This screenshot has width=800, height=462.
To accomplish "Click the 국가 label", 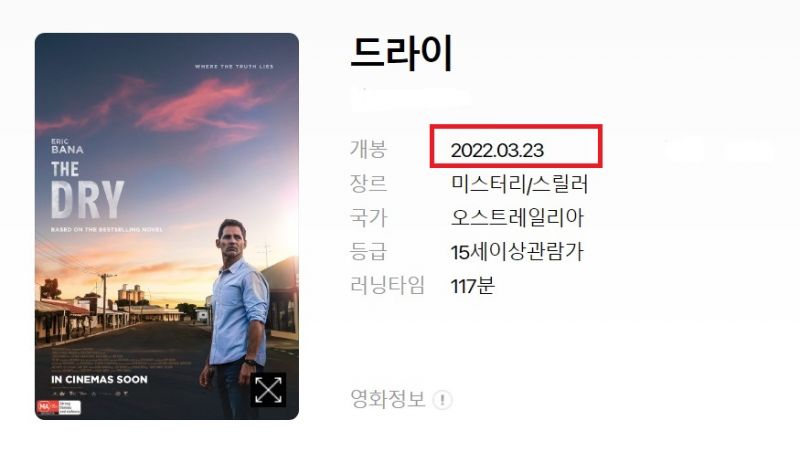I will click(368, 217).
